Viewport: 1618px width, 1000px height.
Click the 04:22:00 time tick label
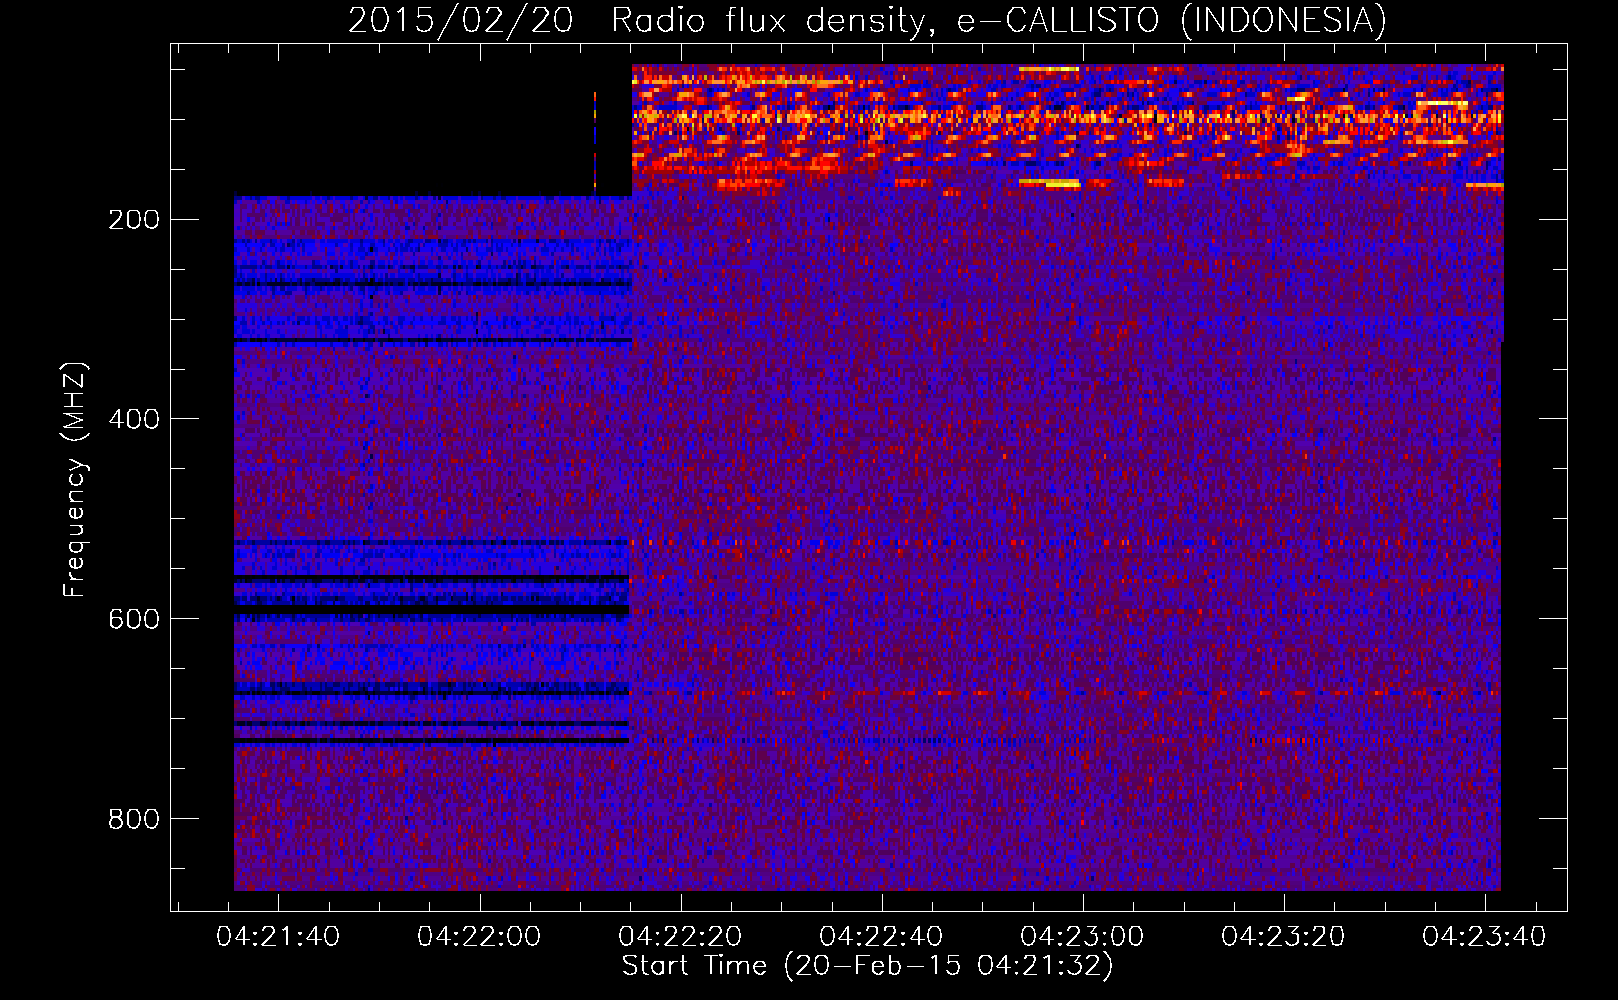tap(479, 937)
